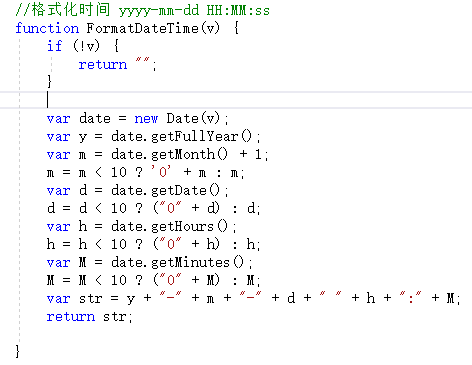Click on getMonth() in the code
The width and height of the screenshot is (472, 365).
pyautogui.click(x=189, y=154)
